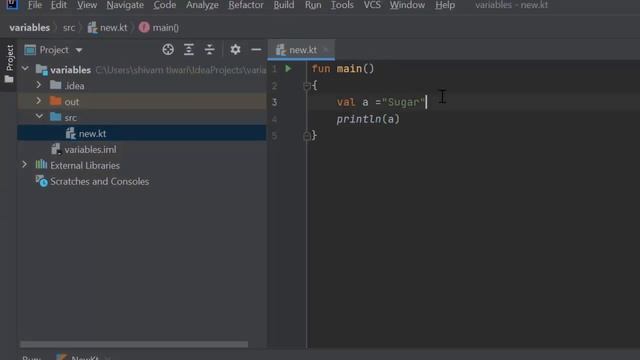Select Scratches and Consoles item
This screenshot has width=640, height=360.
coord(142,181)
